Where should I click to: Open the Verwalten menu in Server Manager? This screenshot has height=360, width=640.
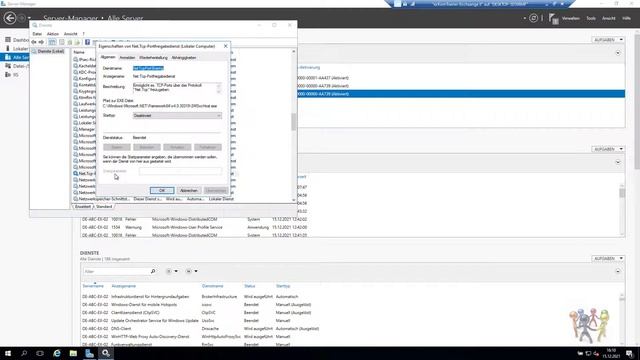571,18
